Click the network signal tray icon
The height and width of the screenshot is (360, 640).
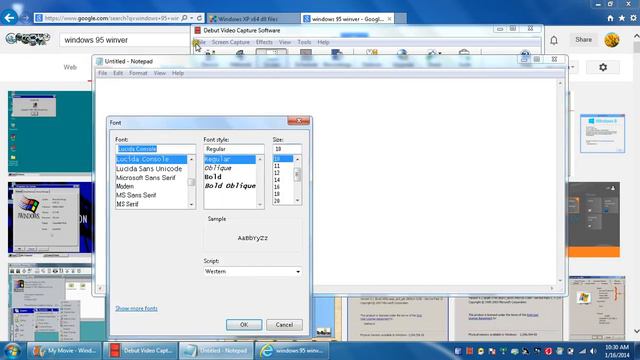coord(582,351)
